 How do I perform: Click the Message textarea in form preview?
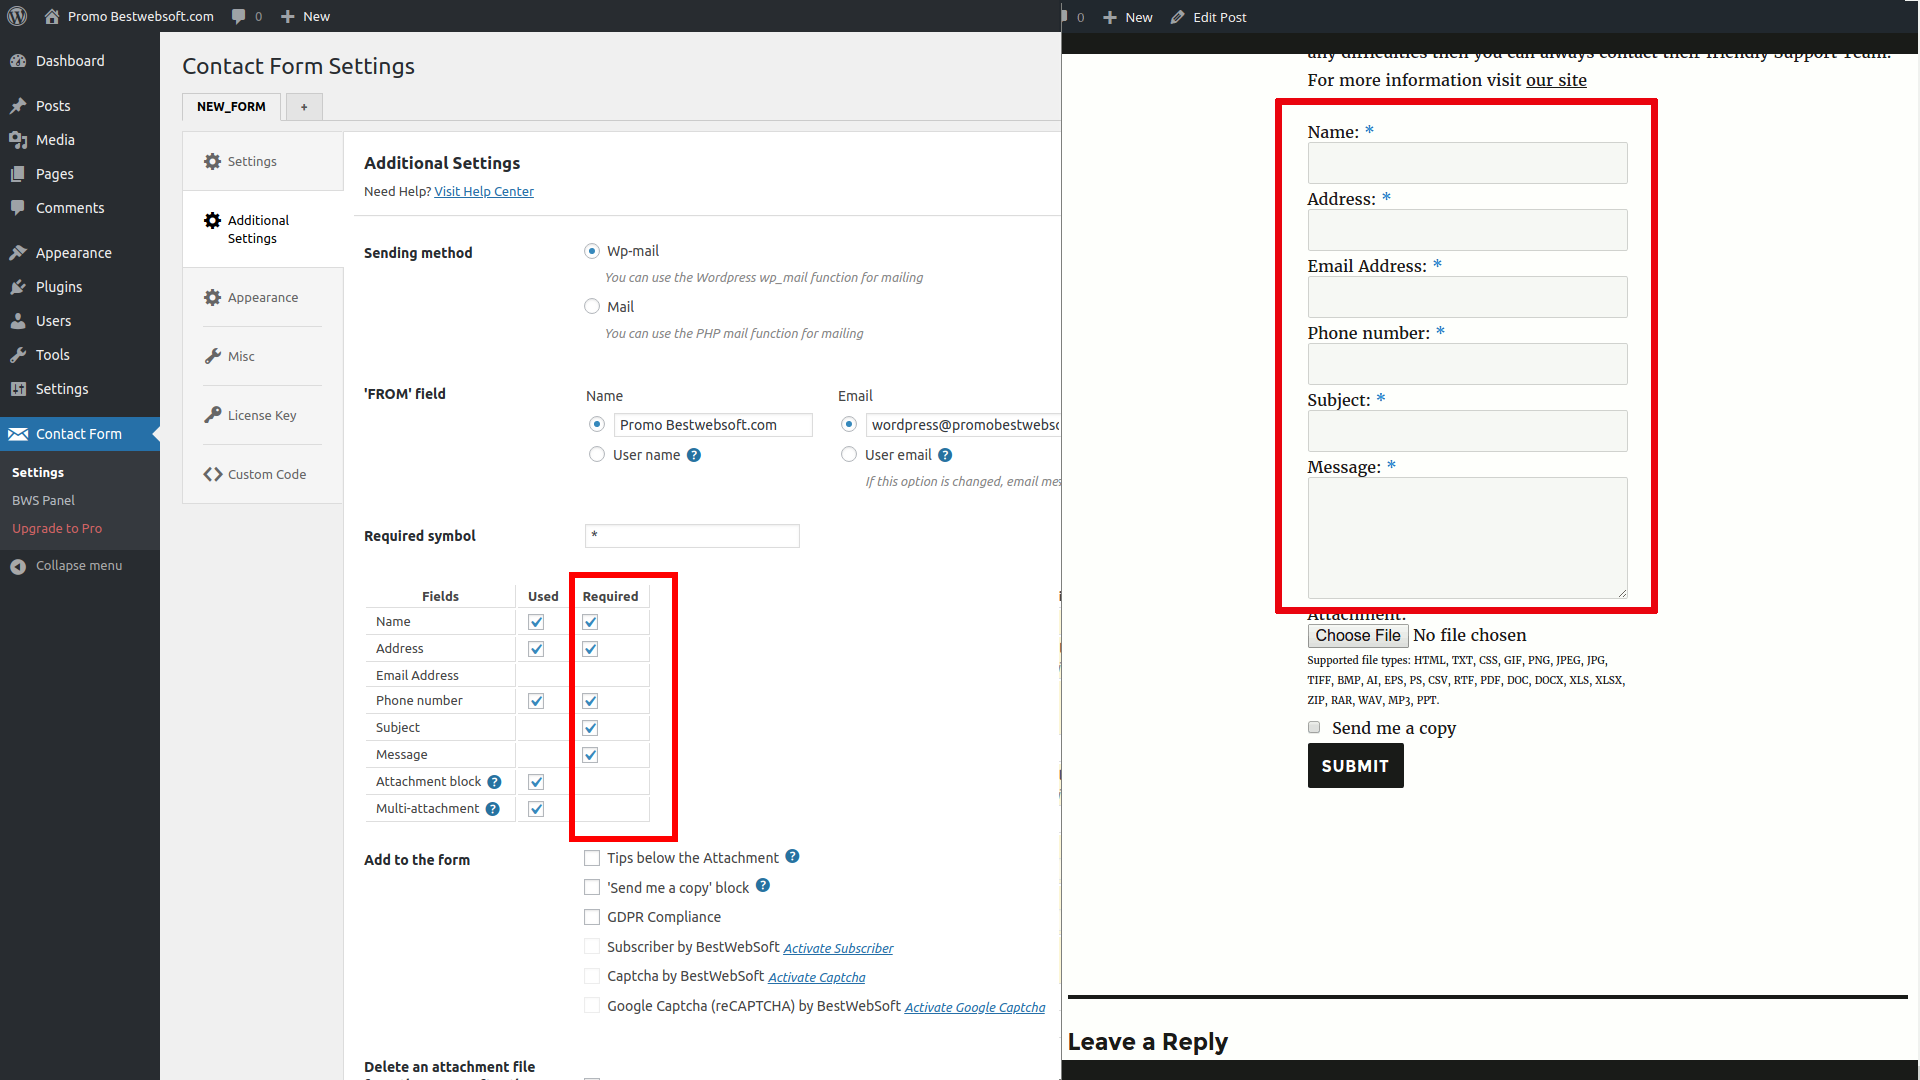click(x=1467, y=538)
